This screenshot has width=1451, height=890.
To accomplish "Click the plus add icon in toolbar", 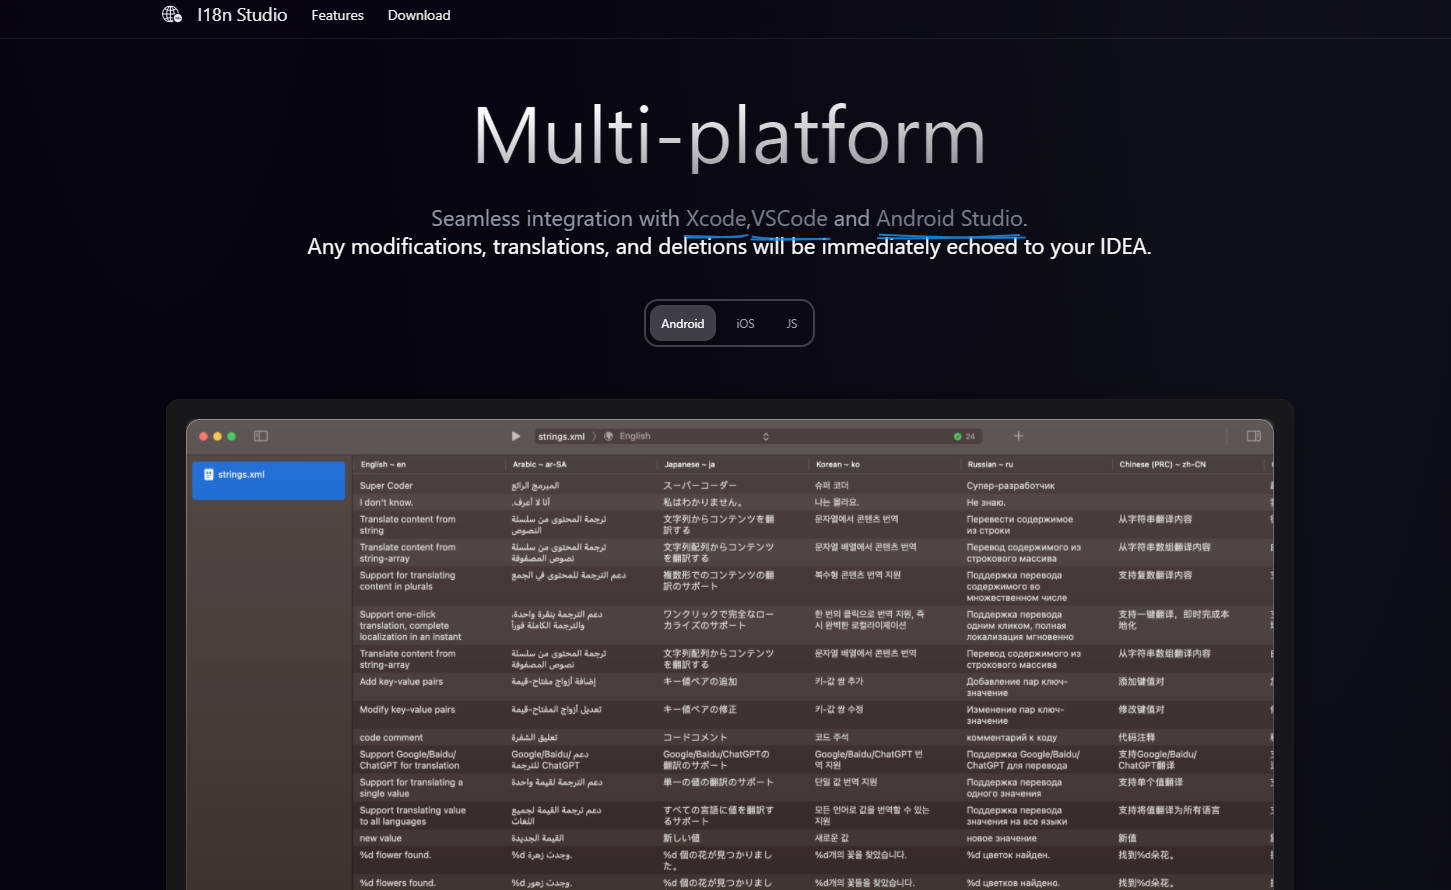I will pyautogui.click(x=1018, y=436).
